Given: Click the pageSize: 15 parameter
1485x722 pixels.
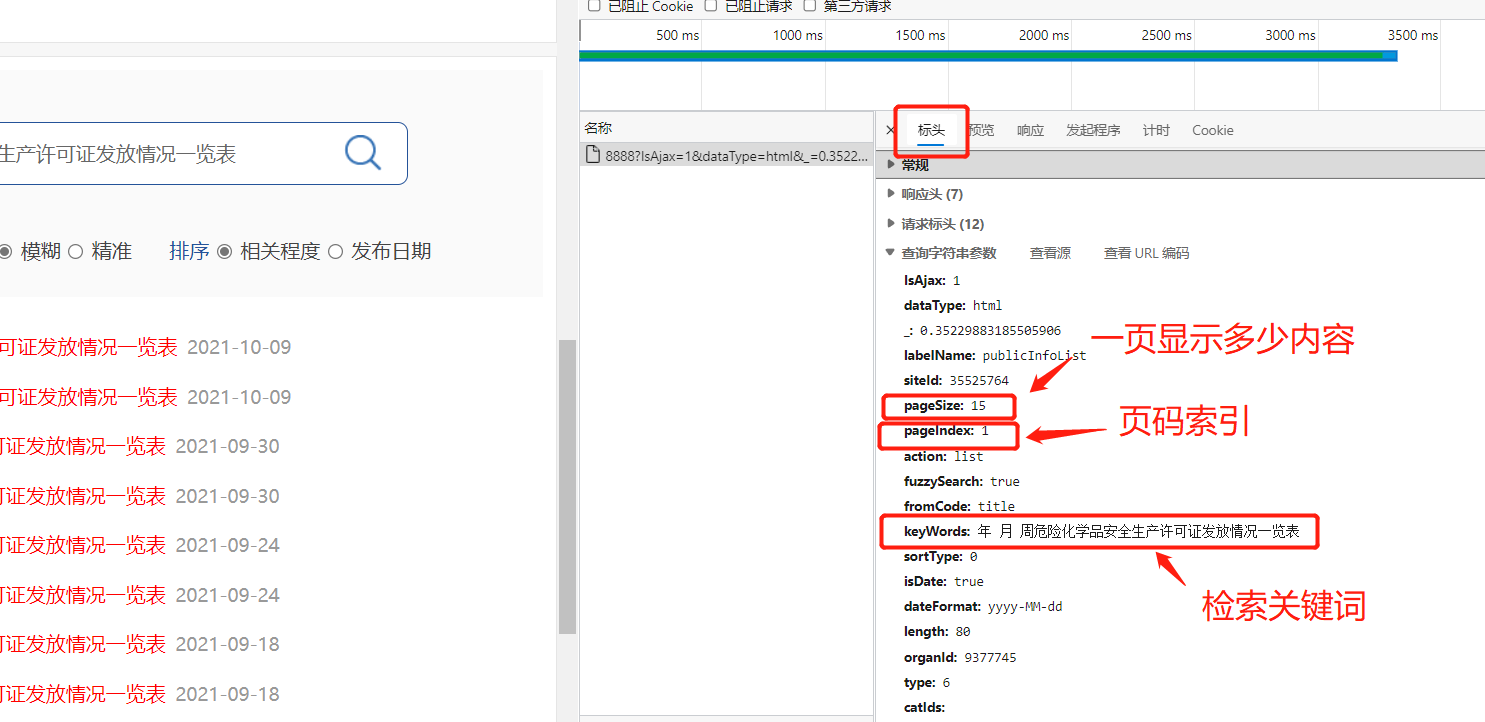Looking at the screenshot, I should coord(945,405).
